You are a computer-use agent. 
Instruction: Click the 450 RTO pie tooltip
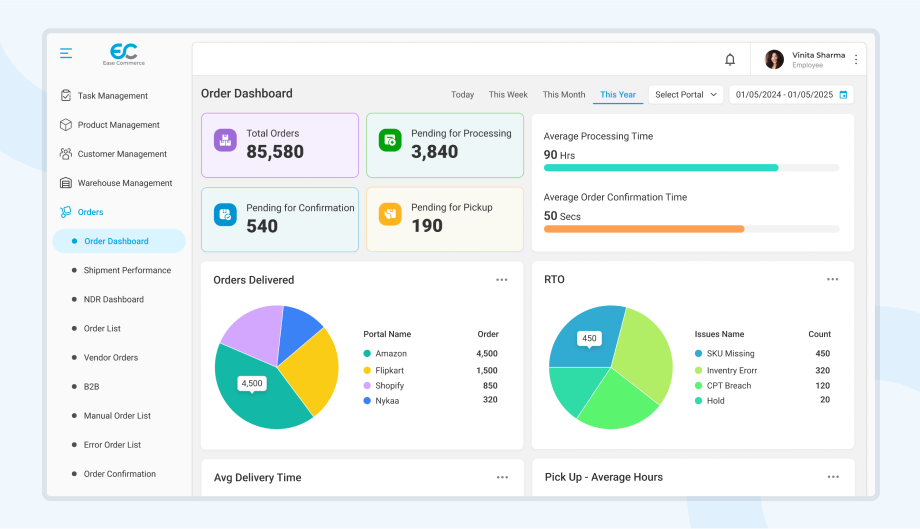(x=589, y=338)
